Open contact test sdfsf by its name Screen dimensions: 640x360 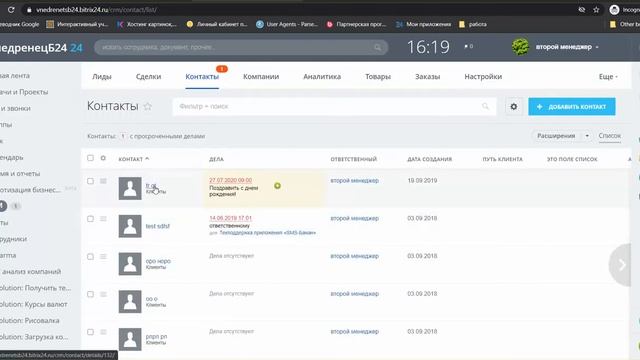coord(158,226)
